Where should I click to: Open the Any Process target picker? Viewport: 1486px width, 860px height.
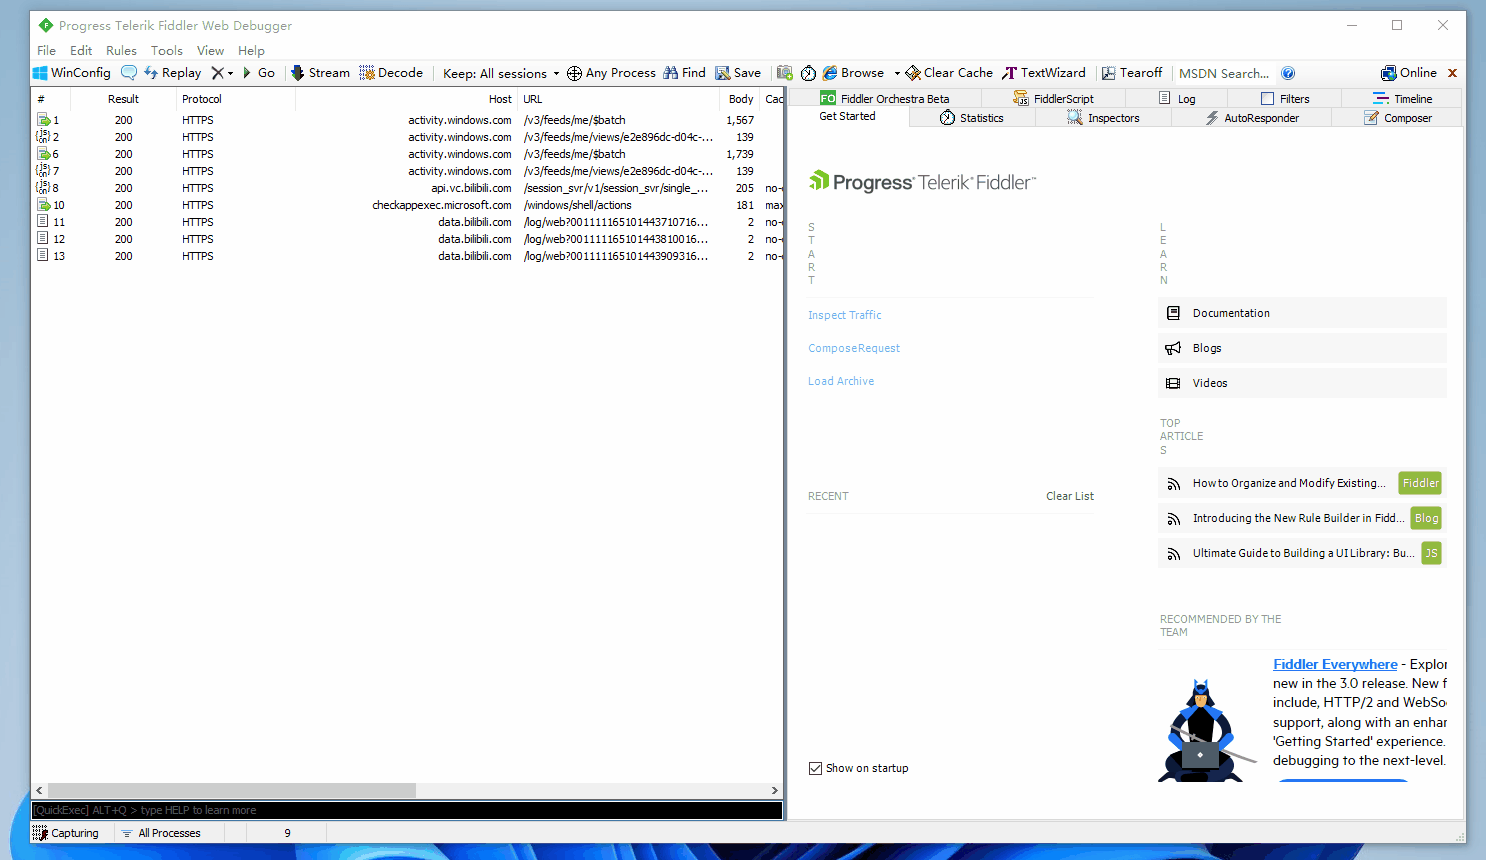click(611, 73)
